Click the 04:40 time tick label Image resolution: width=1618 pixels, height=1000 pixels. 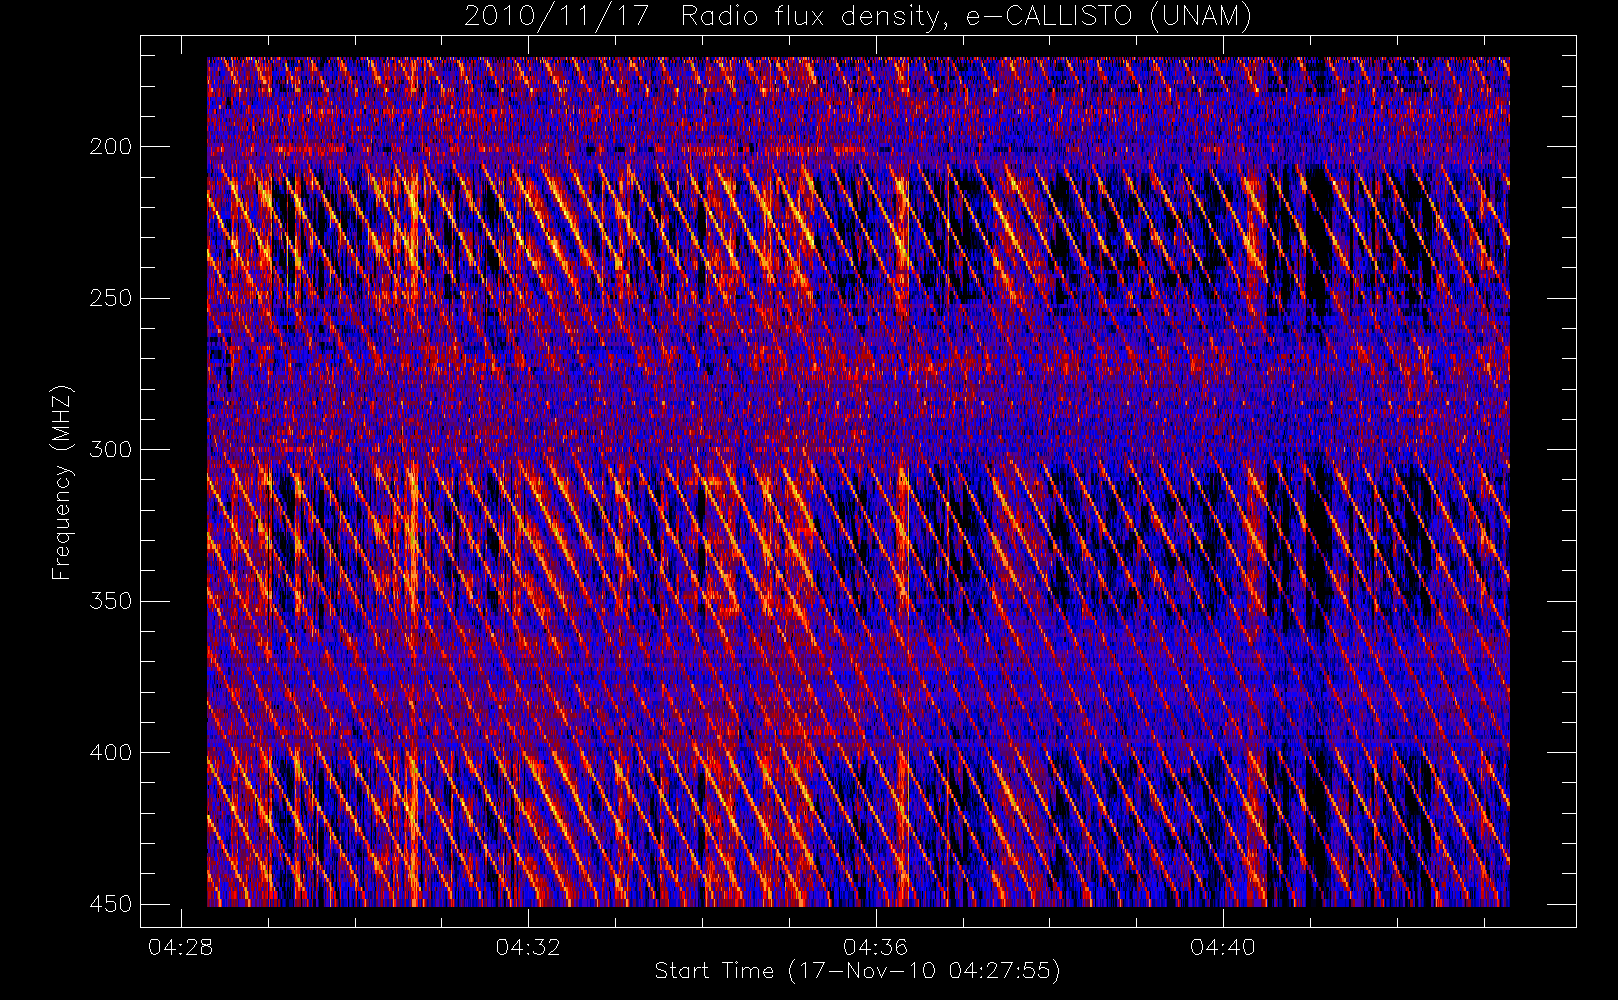1222,947
